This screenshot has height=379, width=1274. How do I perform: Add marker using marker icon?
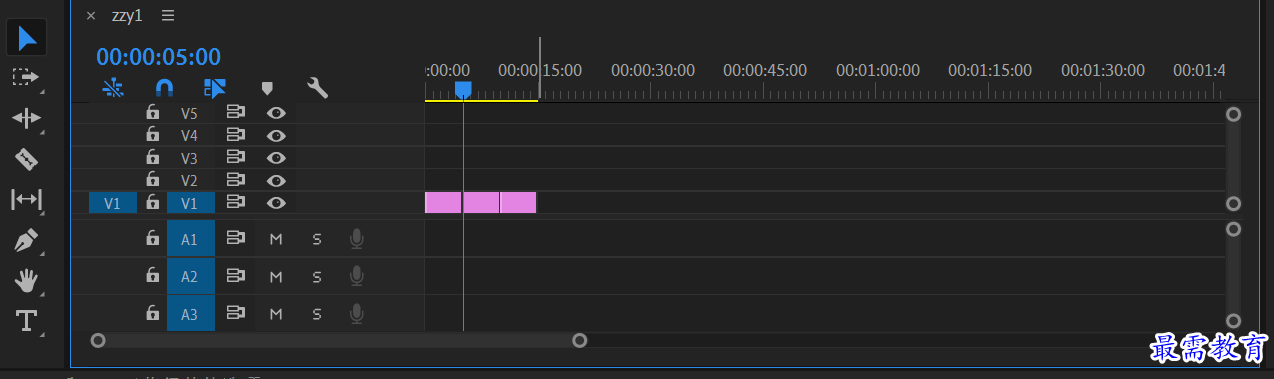coord(267,89)
